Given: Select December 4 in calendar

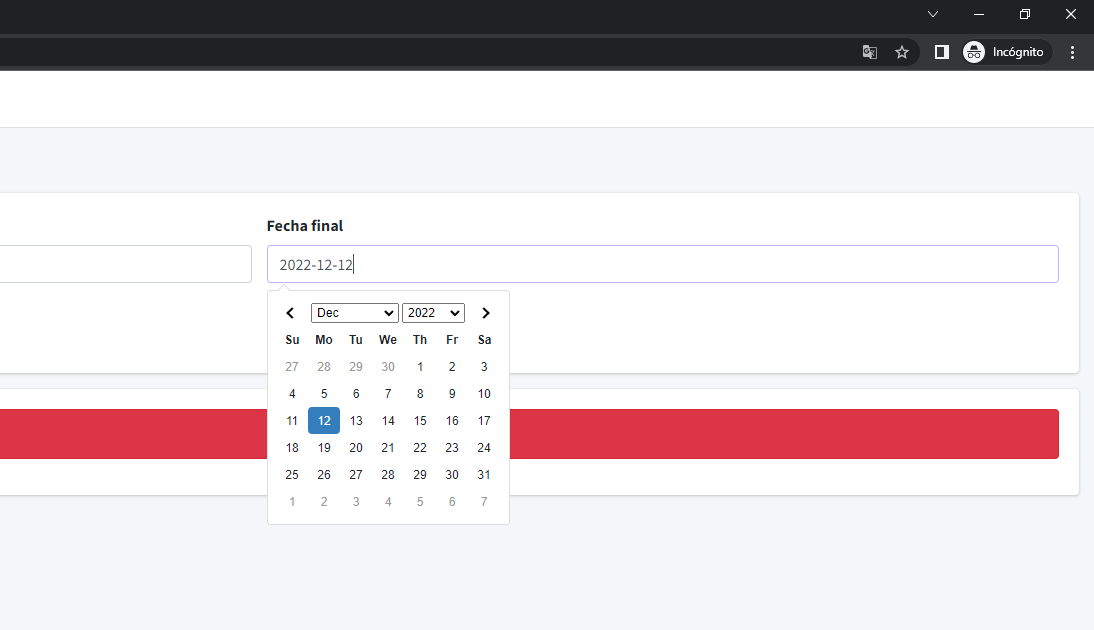Looking at the screenshot, I should click(292, 394).
